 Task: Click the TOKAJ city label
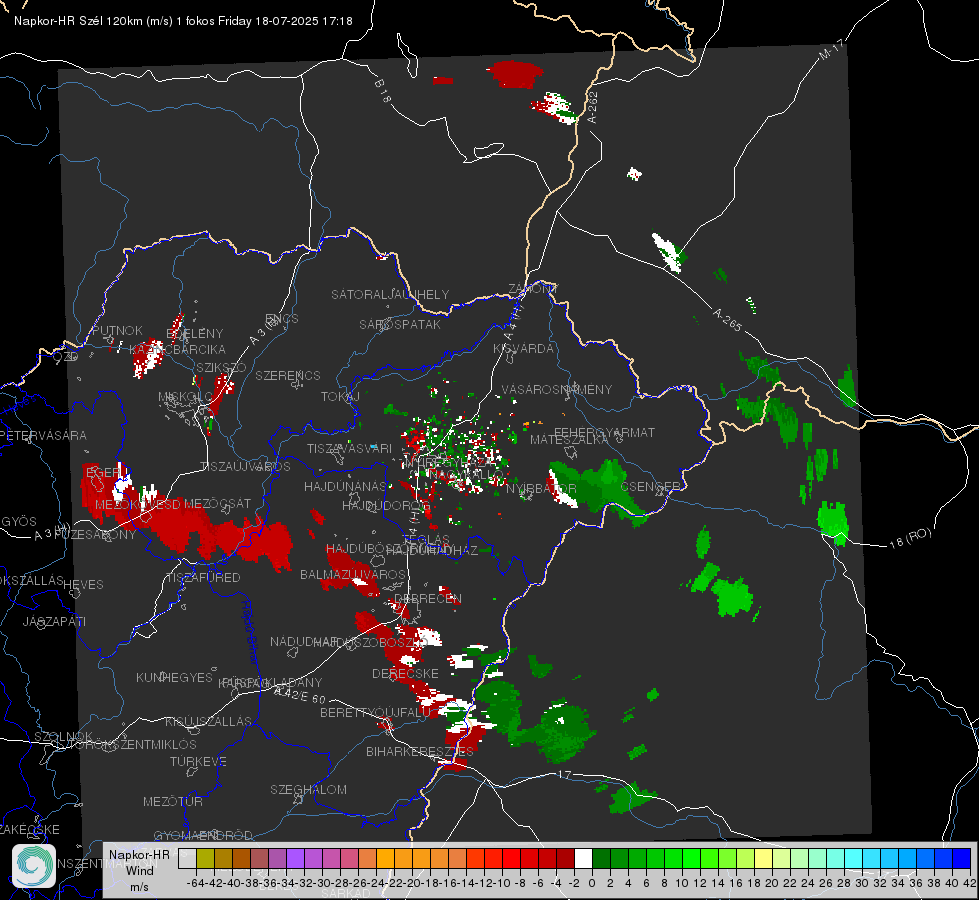pyautogui.click(x=340, y=397)
